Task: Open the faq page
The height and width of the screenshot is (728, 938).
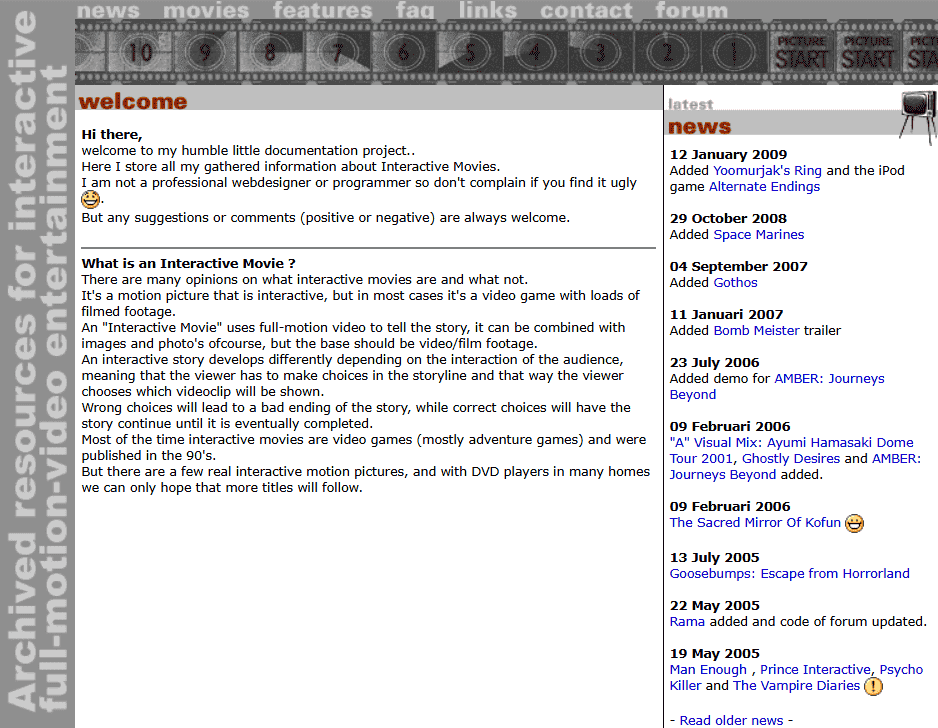Action: (x=415, y=11)
